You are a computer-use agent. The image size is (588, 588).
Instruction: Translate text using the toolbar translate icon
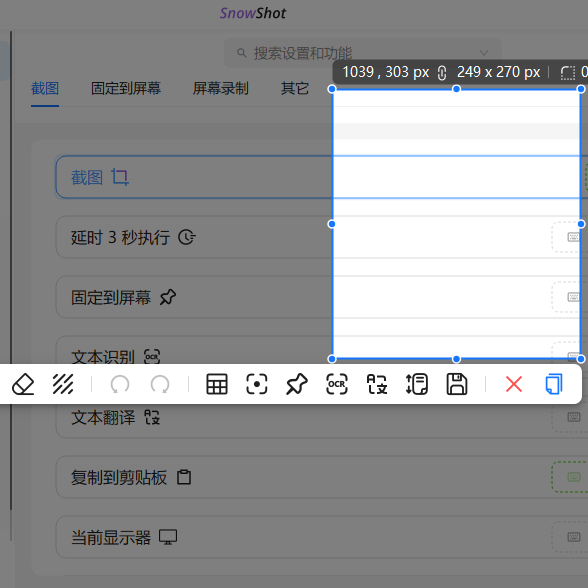(x=377, y=384)
